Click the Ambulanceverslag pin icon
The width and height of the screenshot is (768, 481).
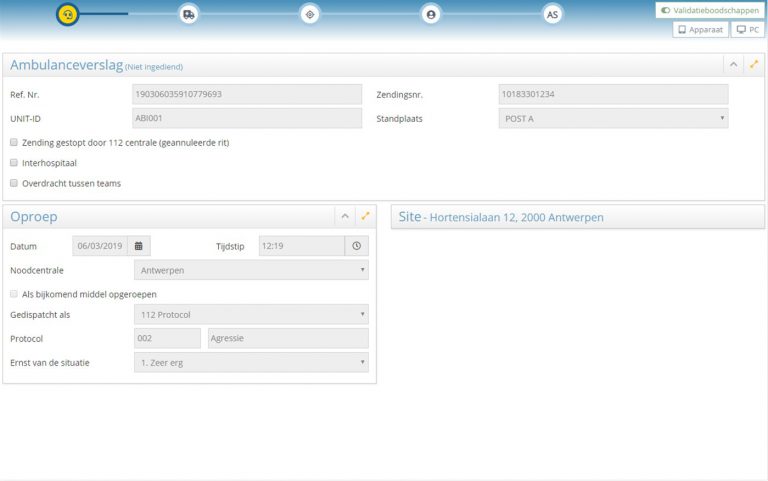(x=754, y=64)
